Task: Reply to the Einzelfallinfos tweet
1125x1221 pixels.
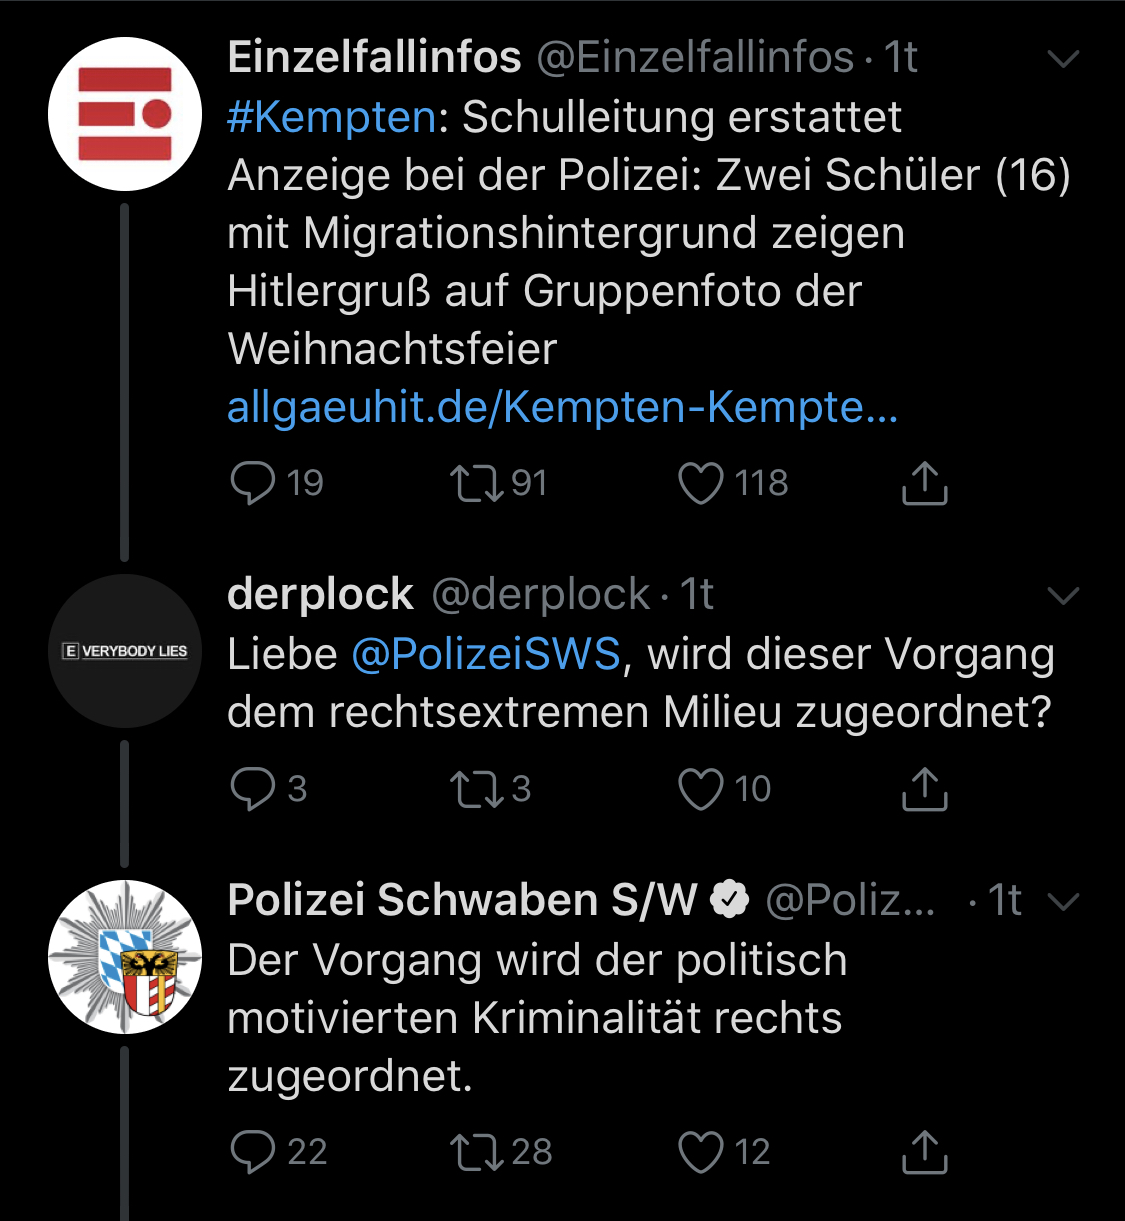Action: [252, 483]
